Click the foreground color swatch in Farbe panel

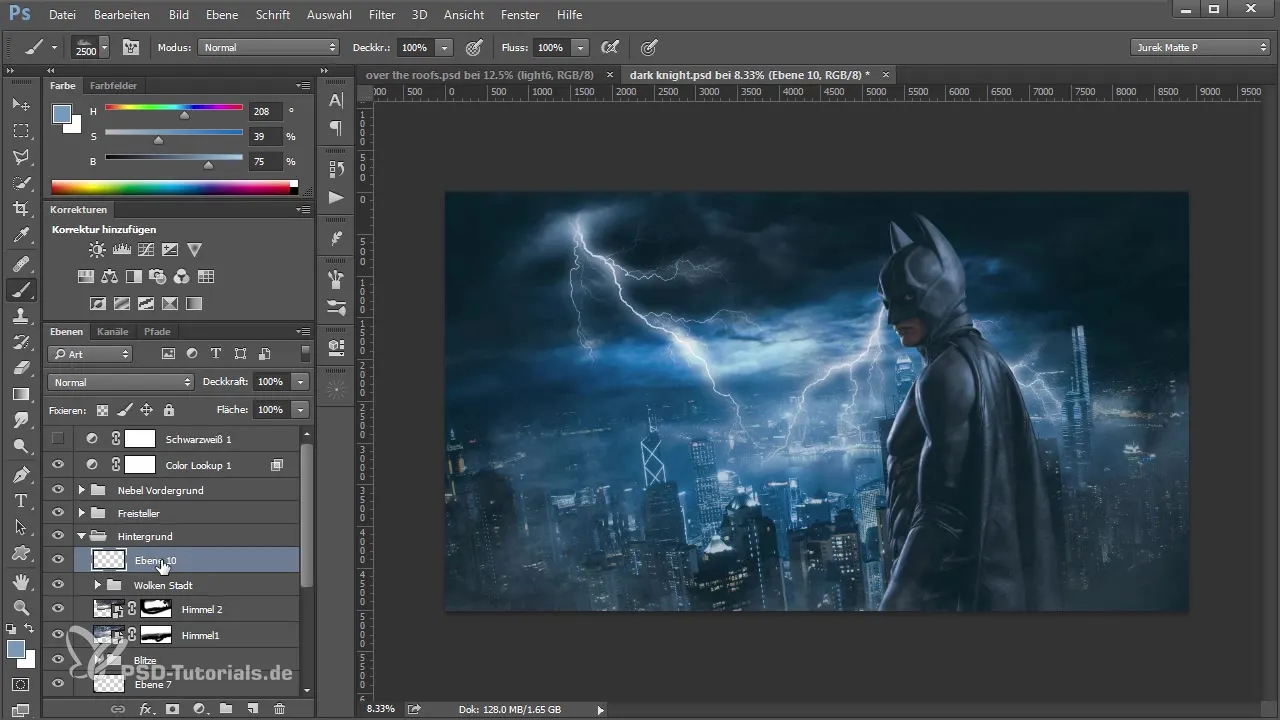coord(62,114)
